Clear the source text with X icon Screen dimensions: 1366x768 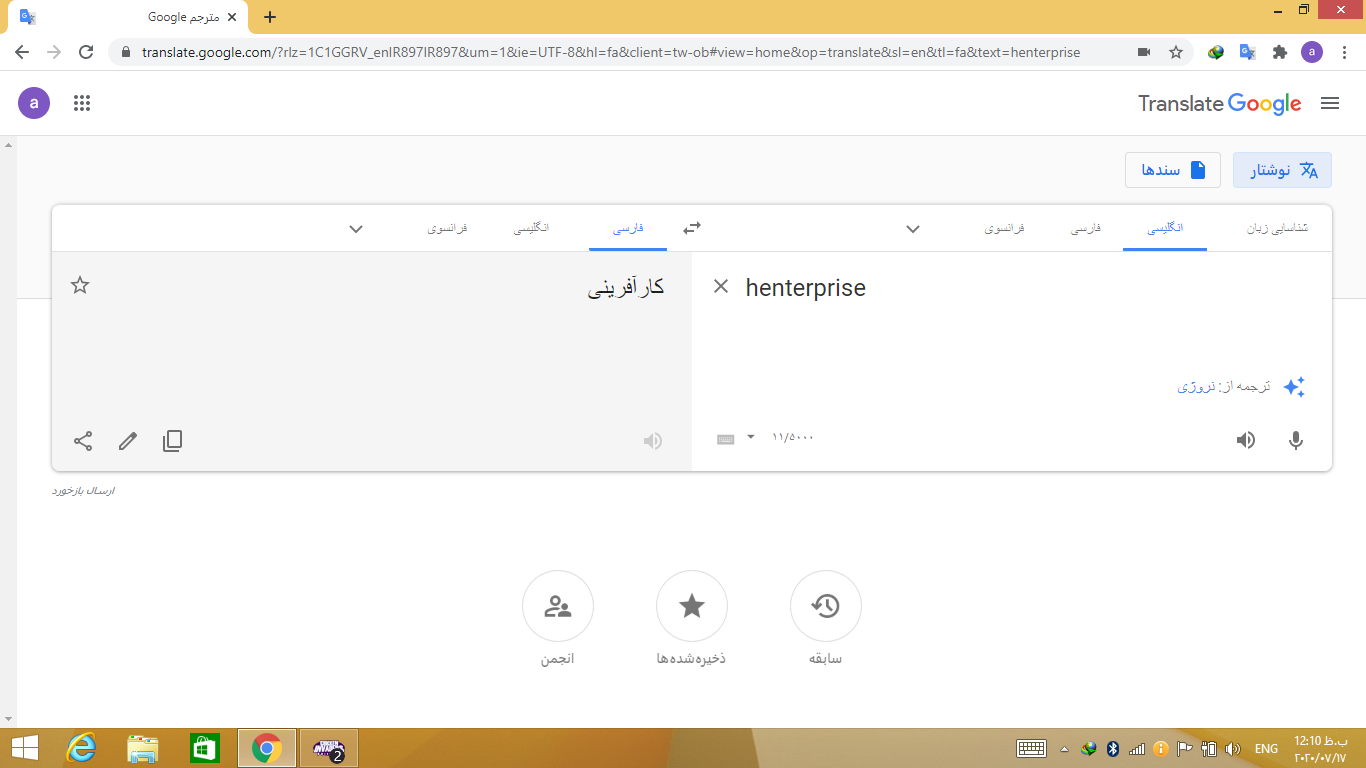tap(720, 287)
